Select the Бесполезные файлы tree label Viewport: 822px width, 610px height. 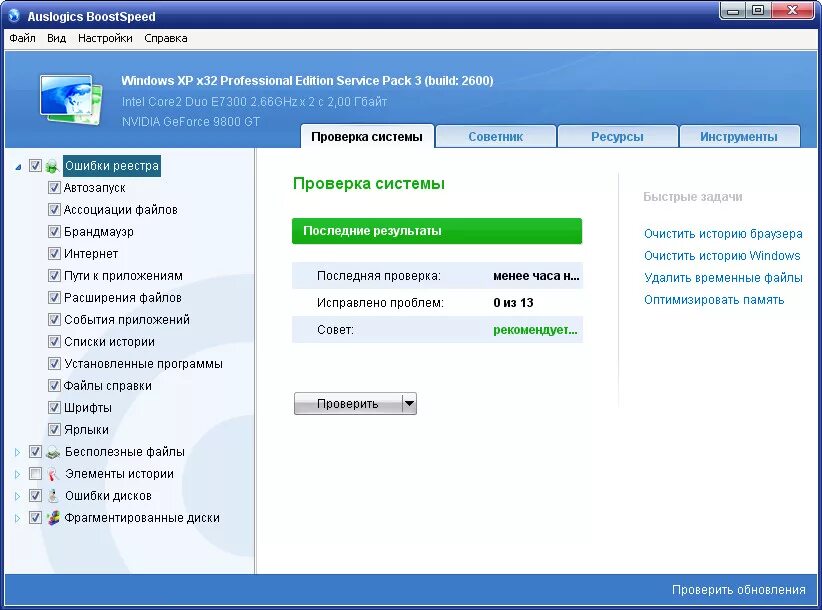tap(125, 452)
